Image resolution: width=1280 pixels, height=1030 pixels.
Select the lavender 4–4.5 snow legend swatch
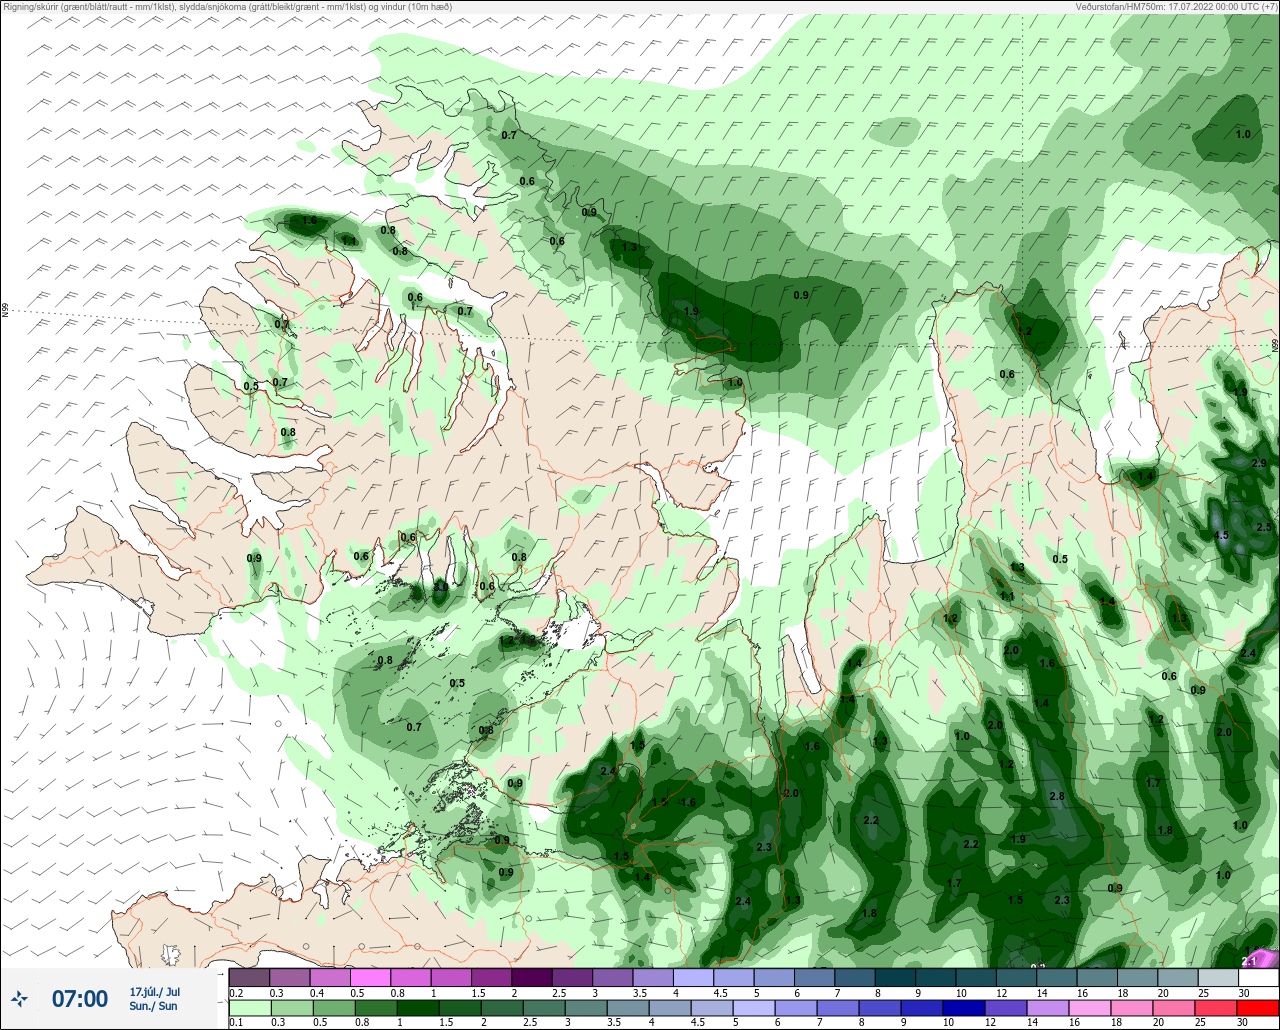(x=693, y=977)
